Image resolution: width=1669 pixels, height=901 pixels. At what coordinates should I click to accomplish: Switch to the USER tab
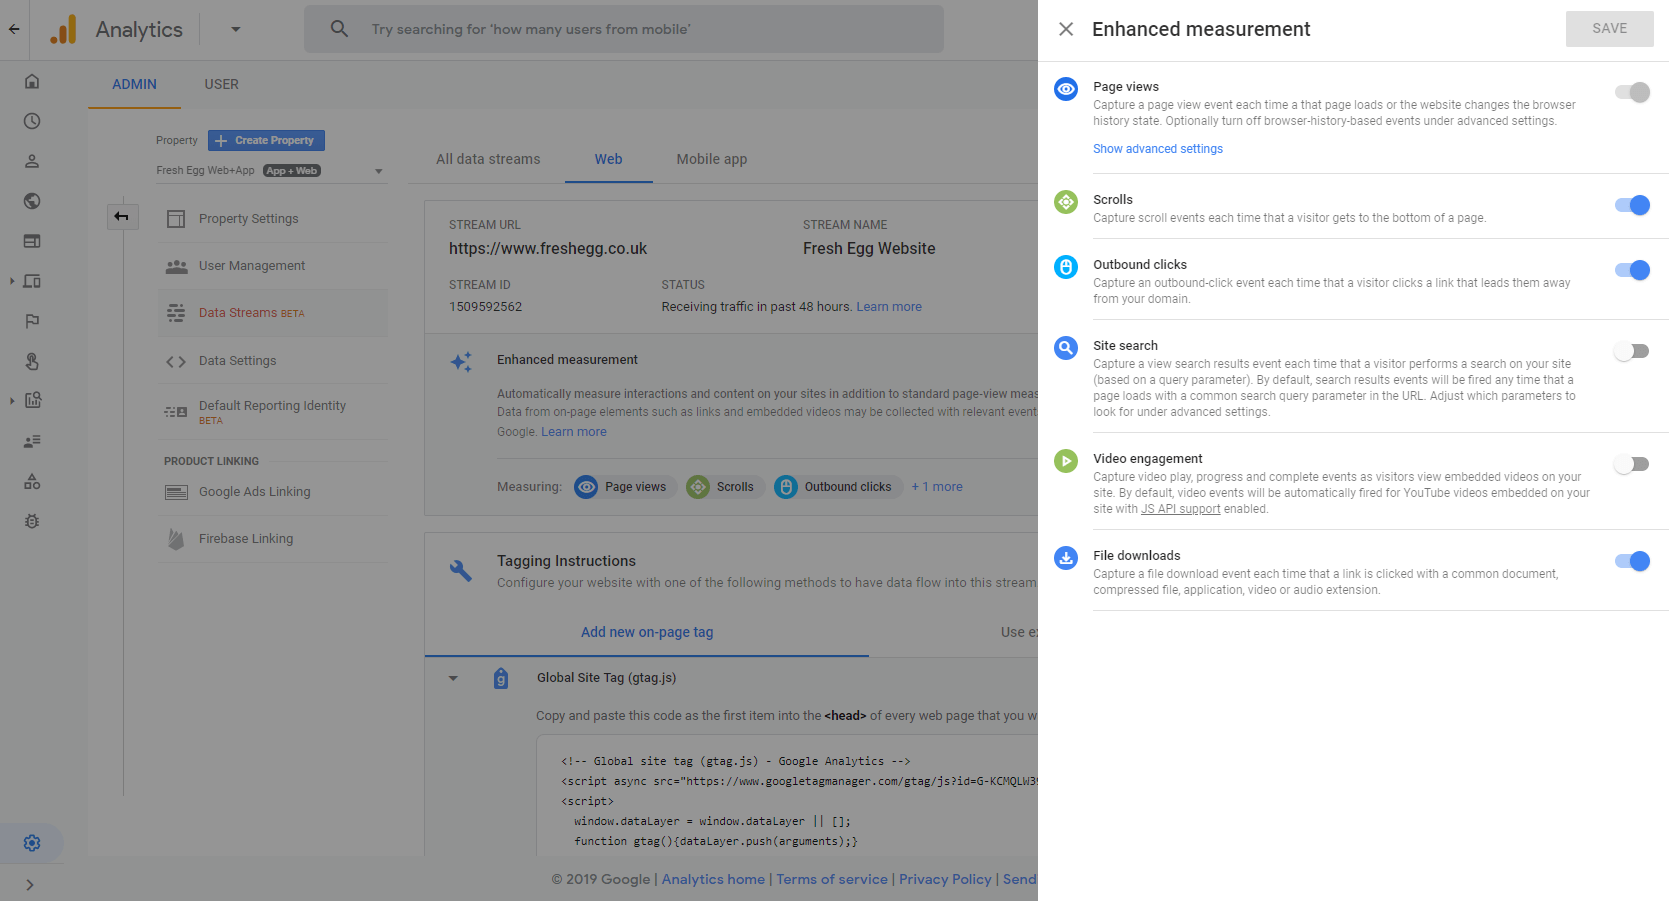click(222, 84)
